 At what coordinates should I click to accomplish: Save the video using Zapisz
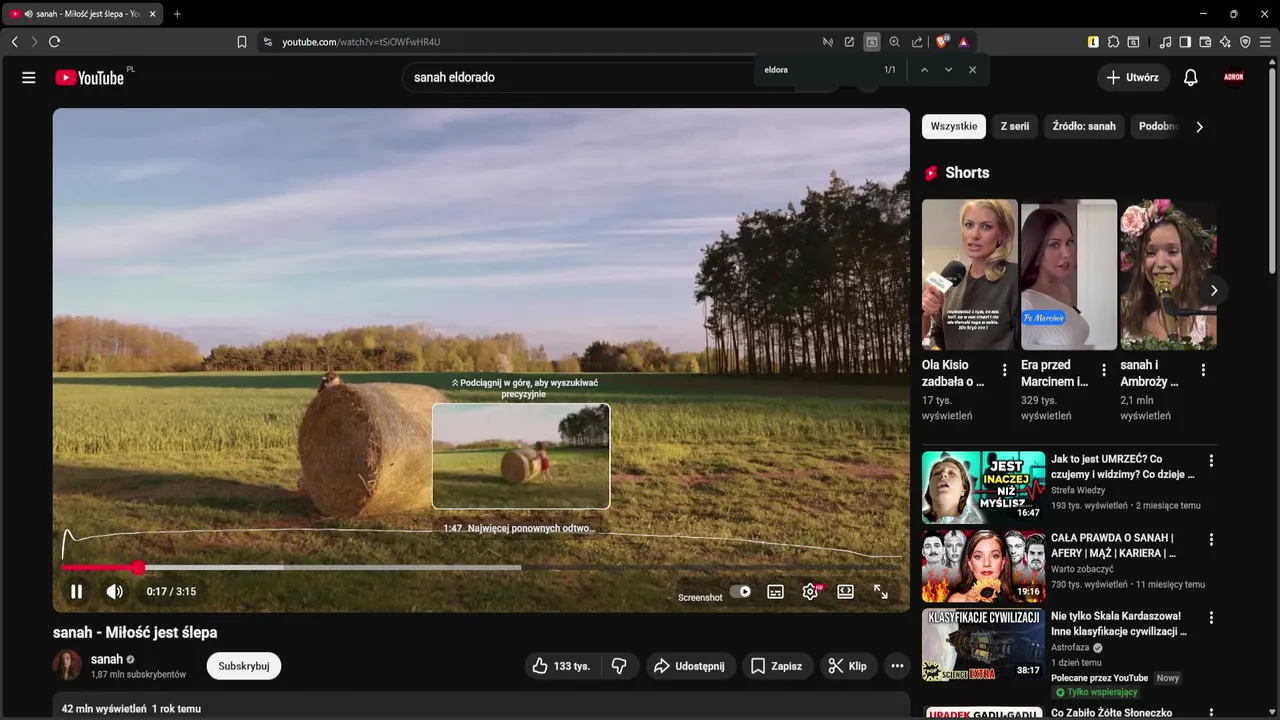click(777, 666)
